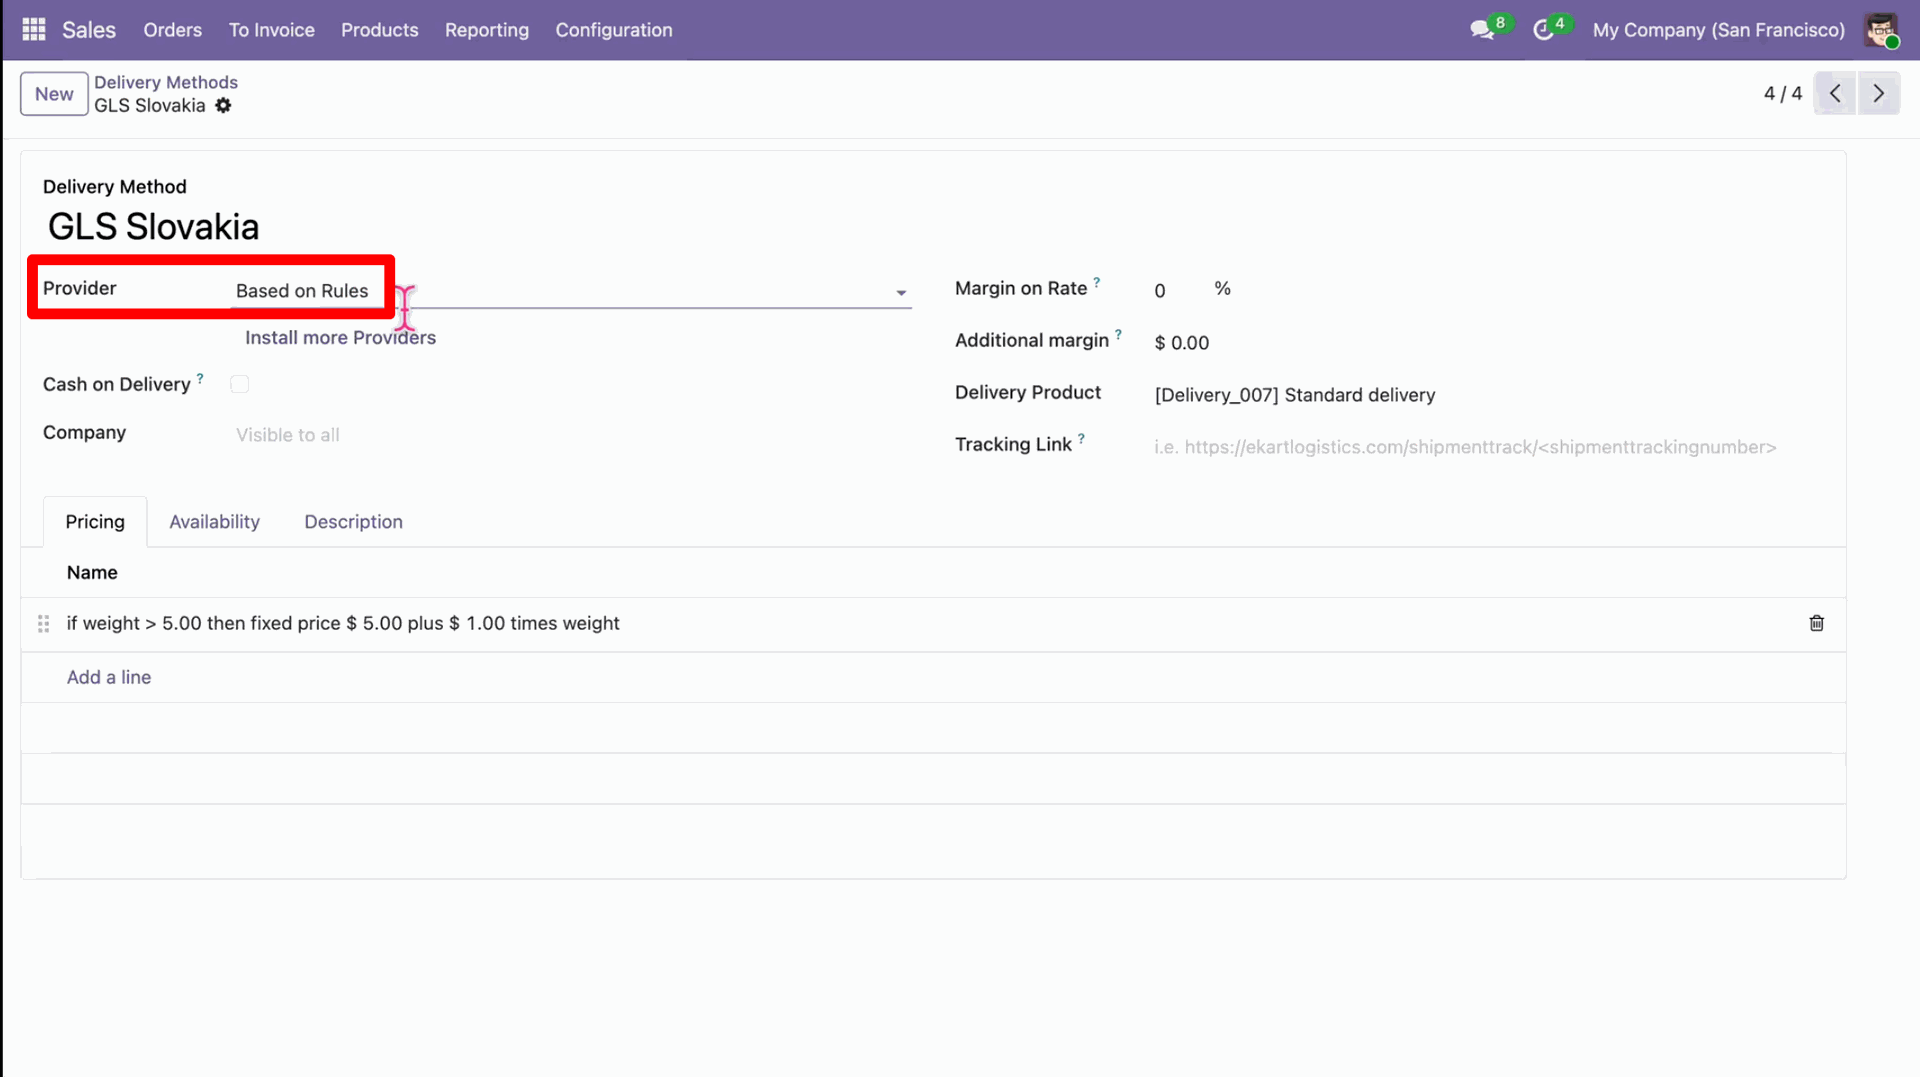Click the gear actions icon beside GLS Slovakia
1920x1077 pixels.
point(223,105)
